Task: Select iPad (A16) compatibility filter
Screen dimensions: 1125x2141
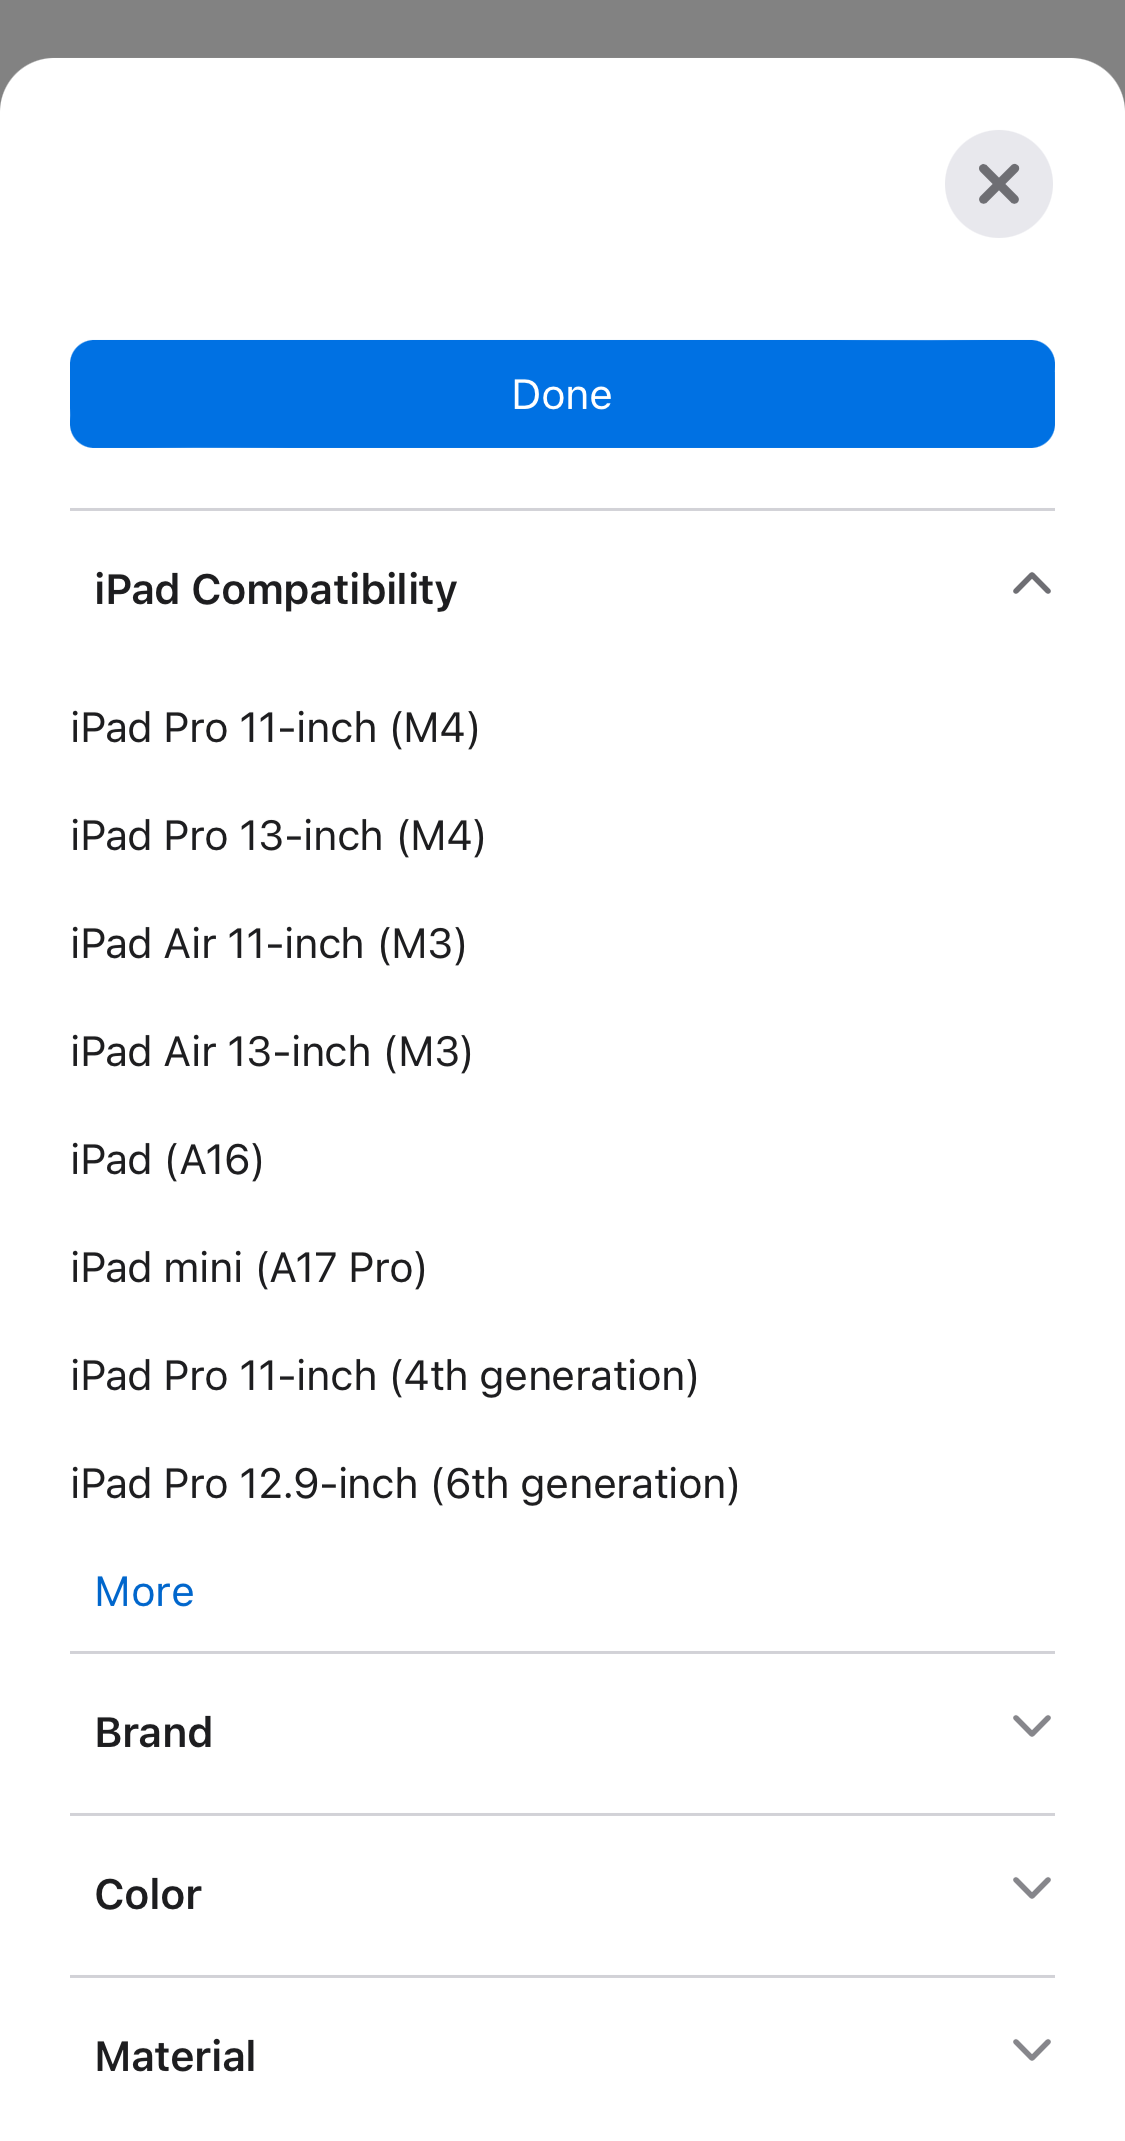Action: [167, 1159]
